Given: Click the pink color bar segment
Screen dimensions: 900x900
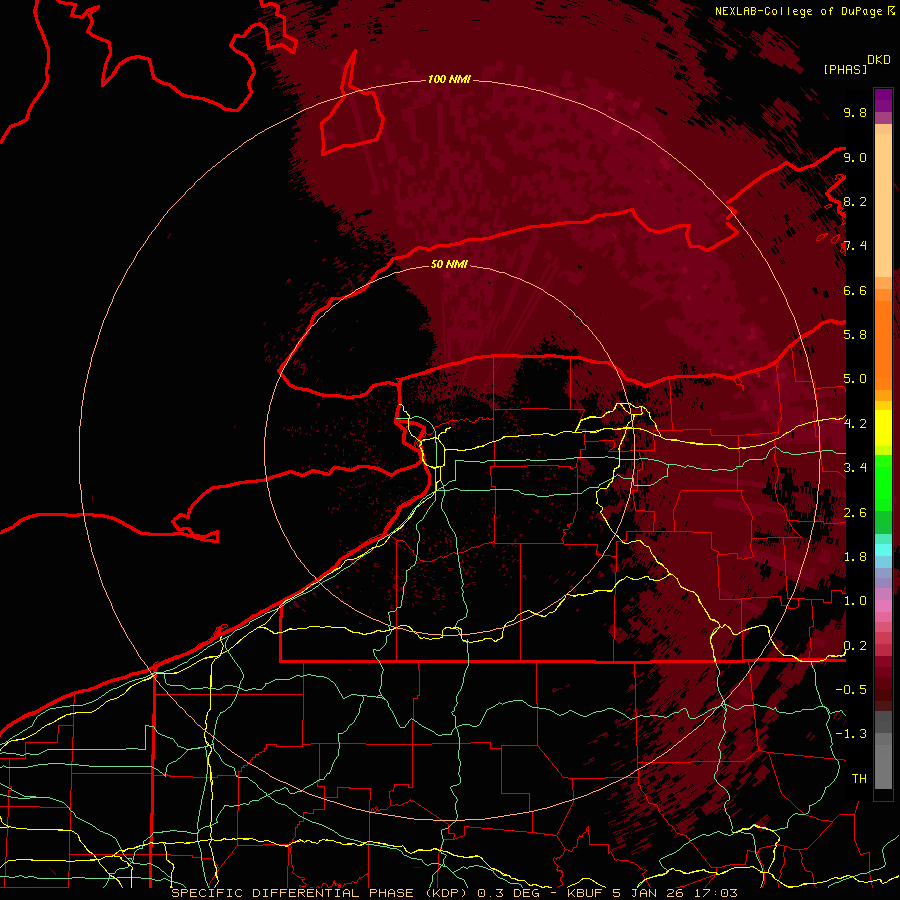Looking at the screenshot, I should 883,606.
